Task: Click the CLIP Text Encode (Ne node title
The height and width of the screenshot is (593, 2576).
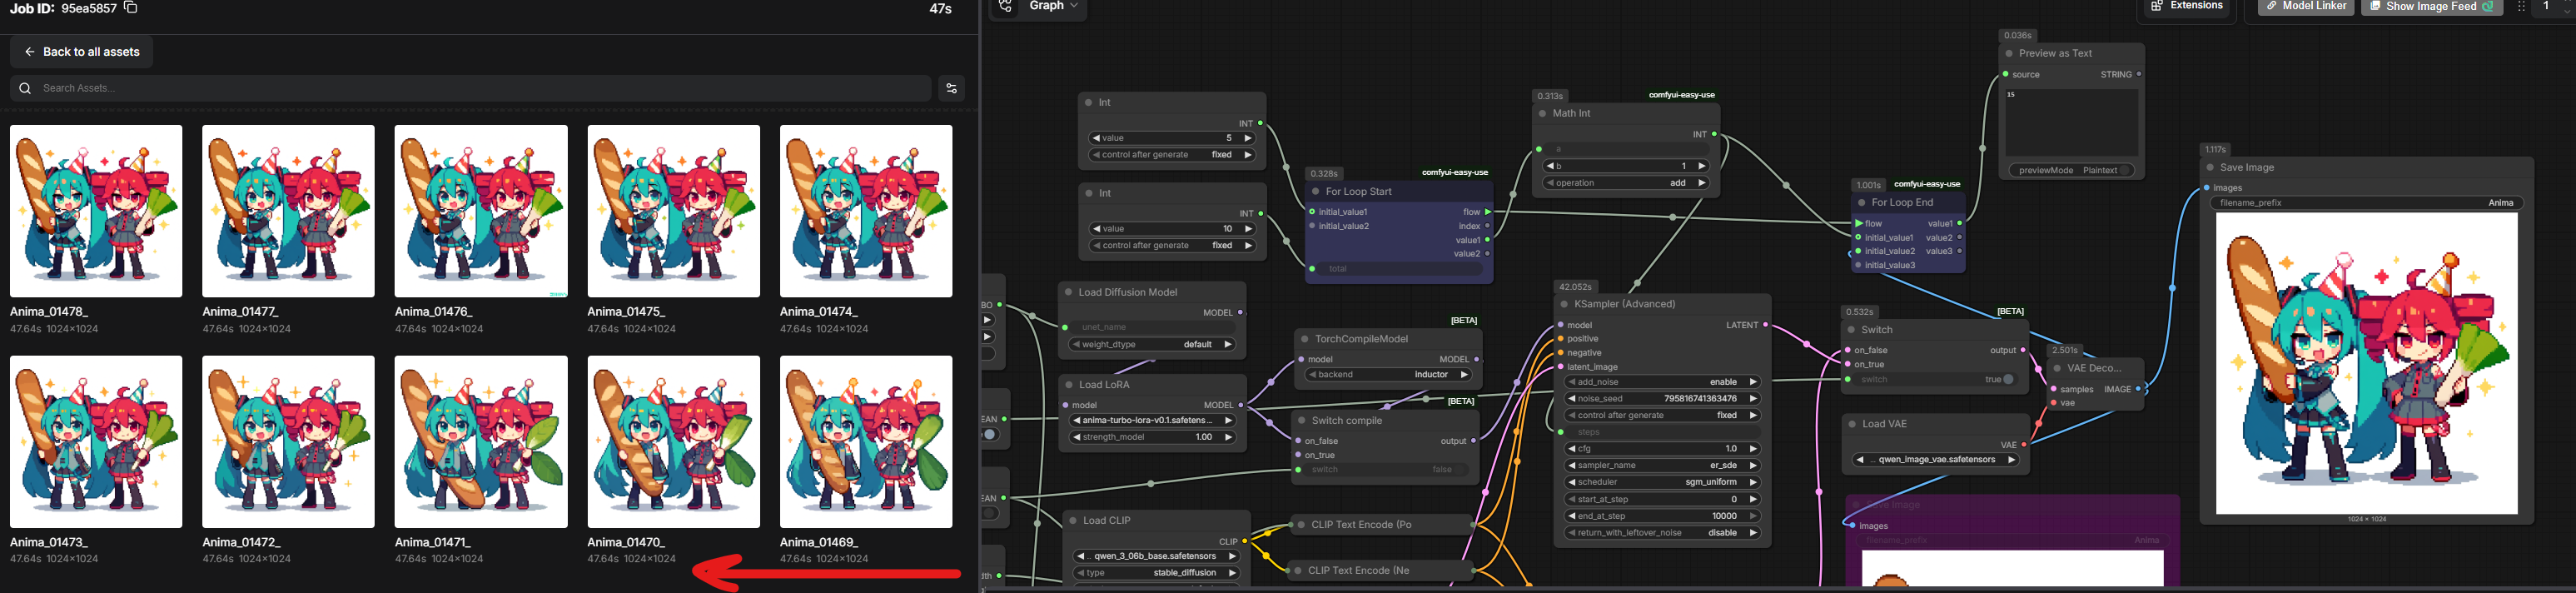Action: point(1358,571)
